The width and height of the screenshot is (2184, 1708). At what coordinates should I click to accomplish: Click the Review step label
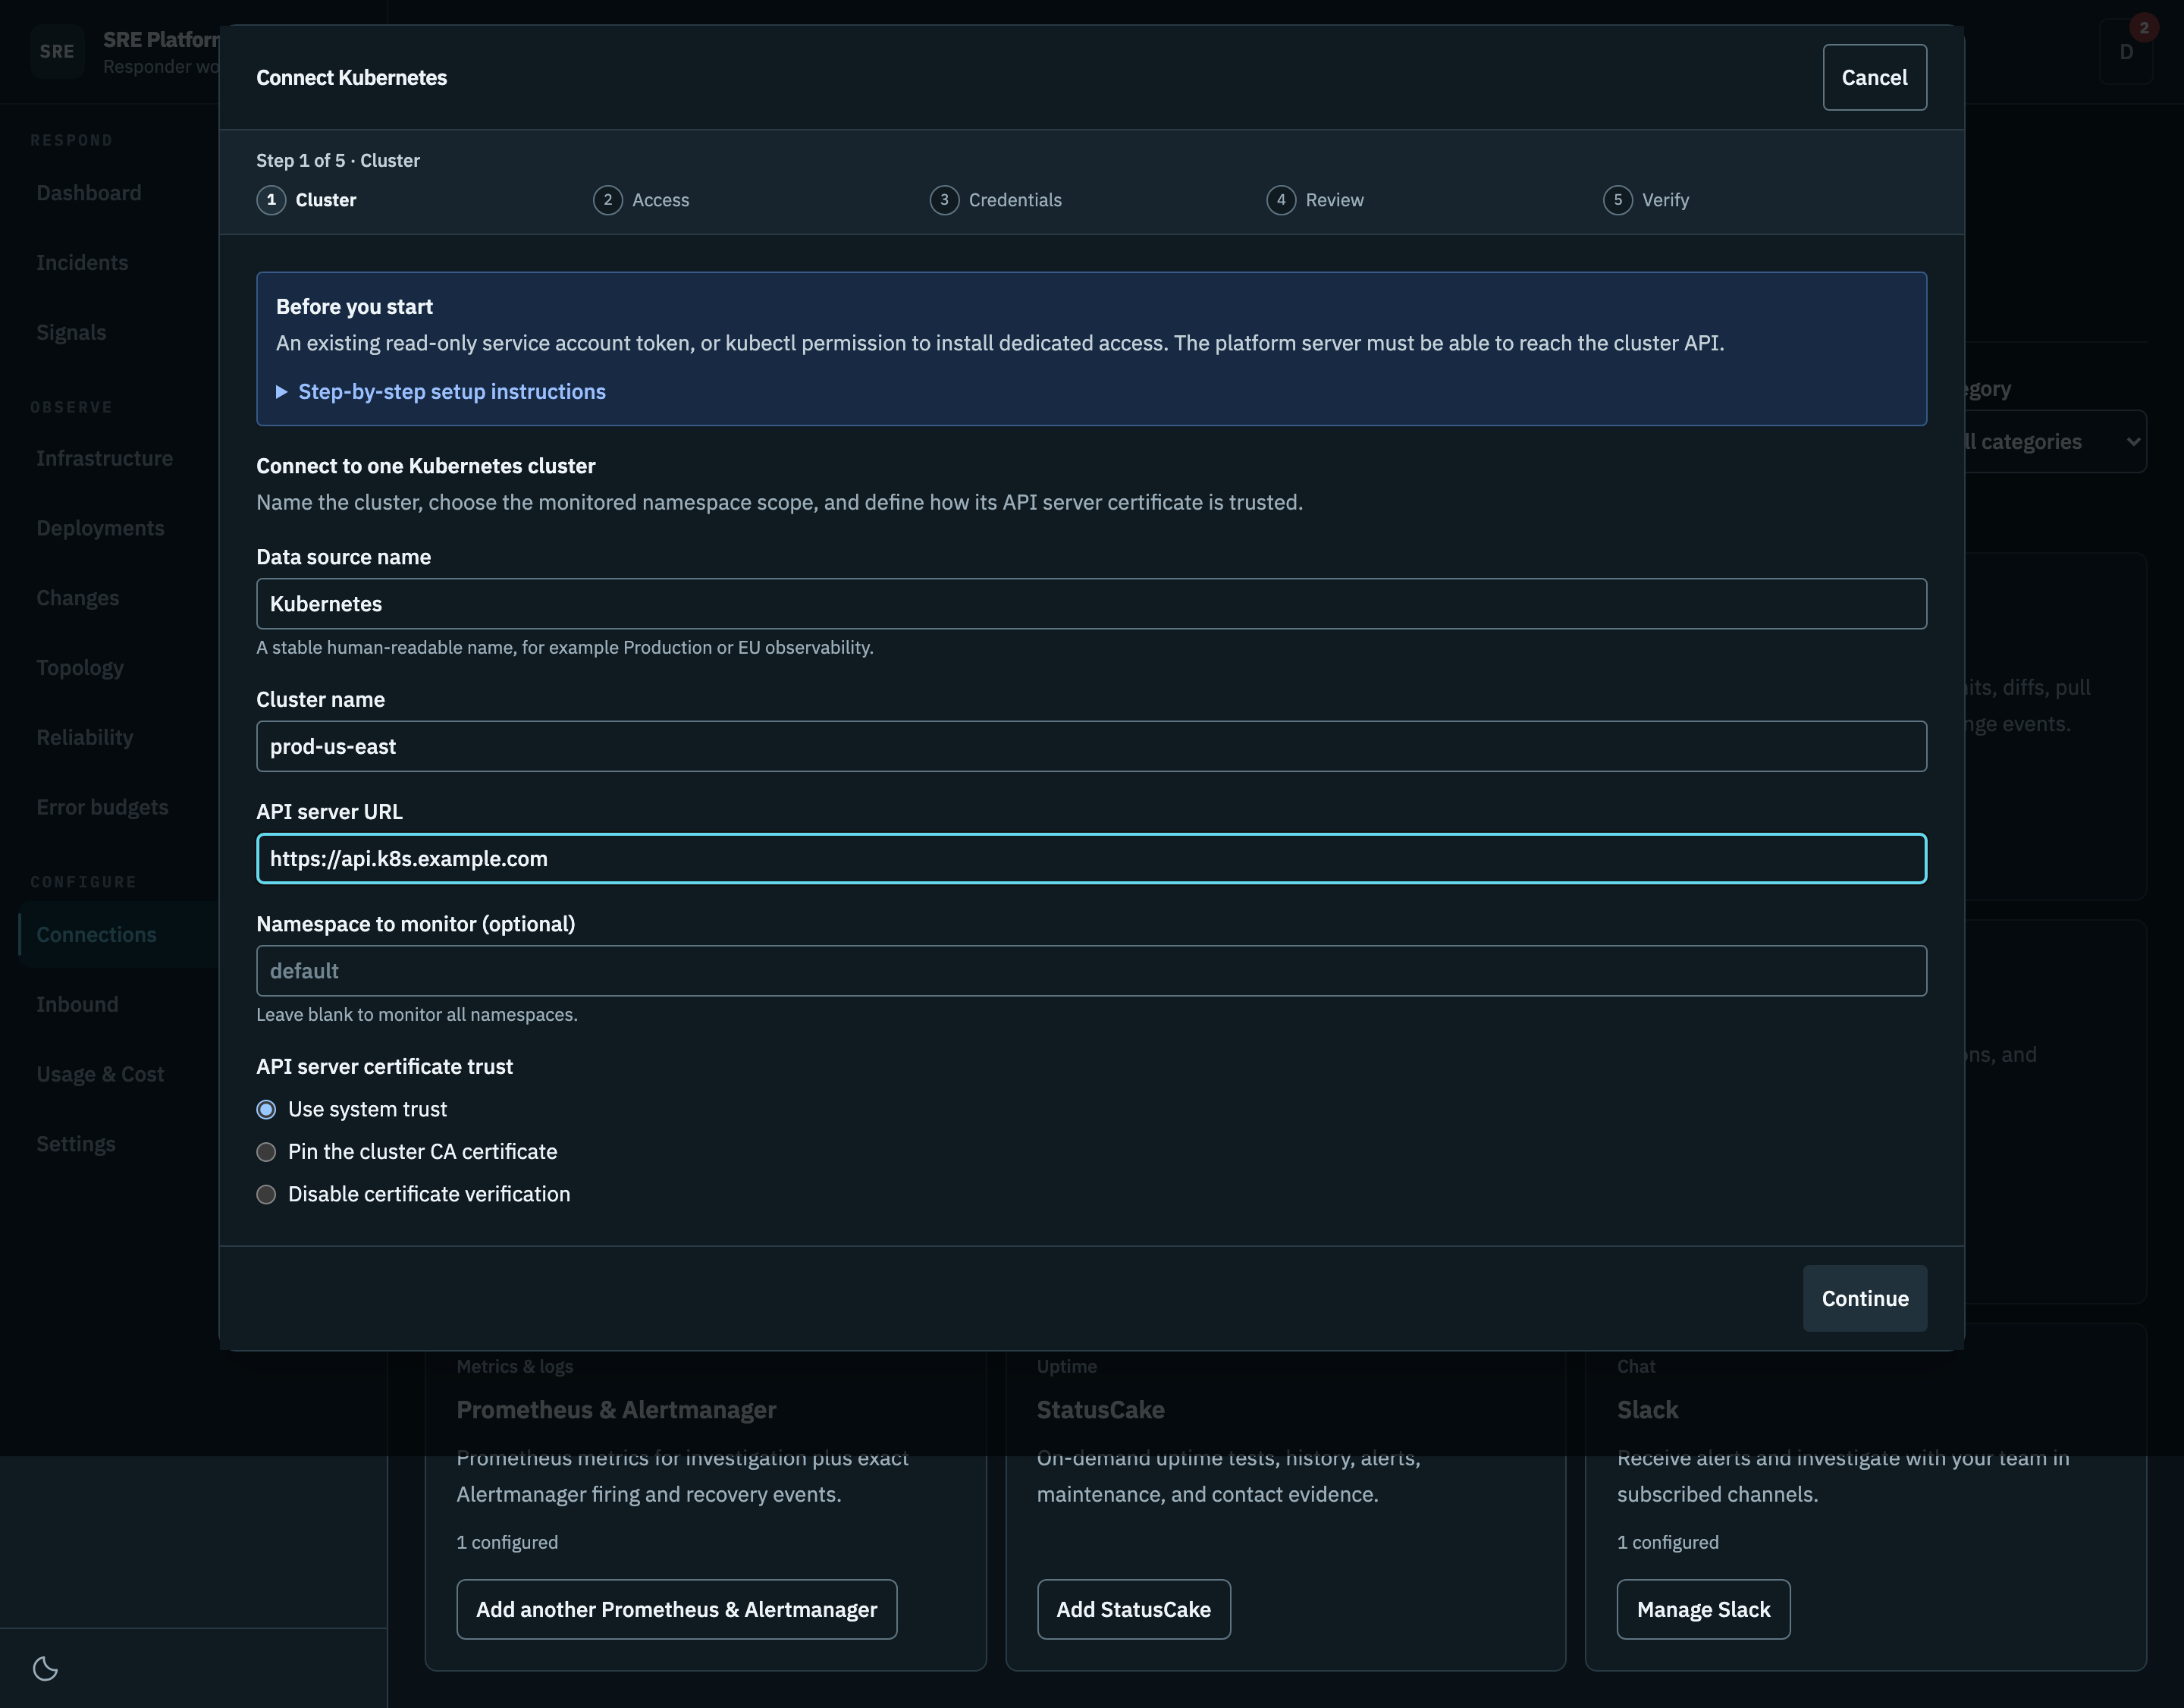click(x=1334, y=200)
